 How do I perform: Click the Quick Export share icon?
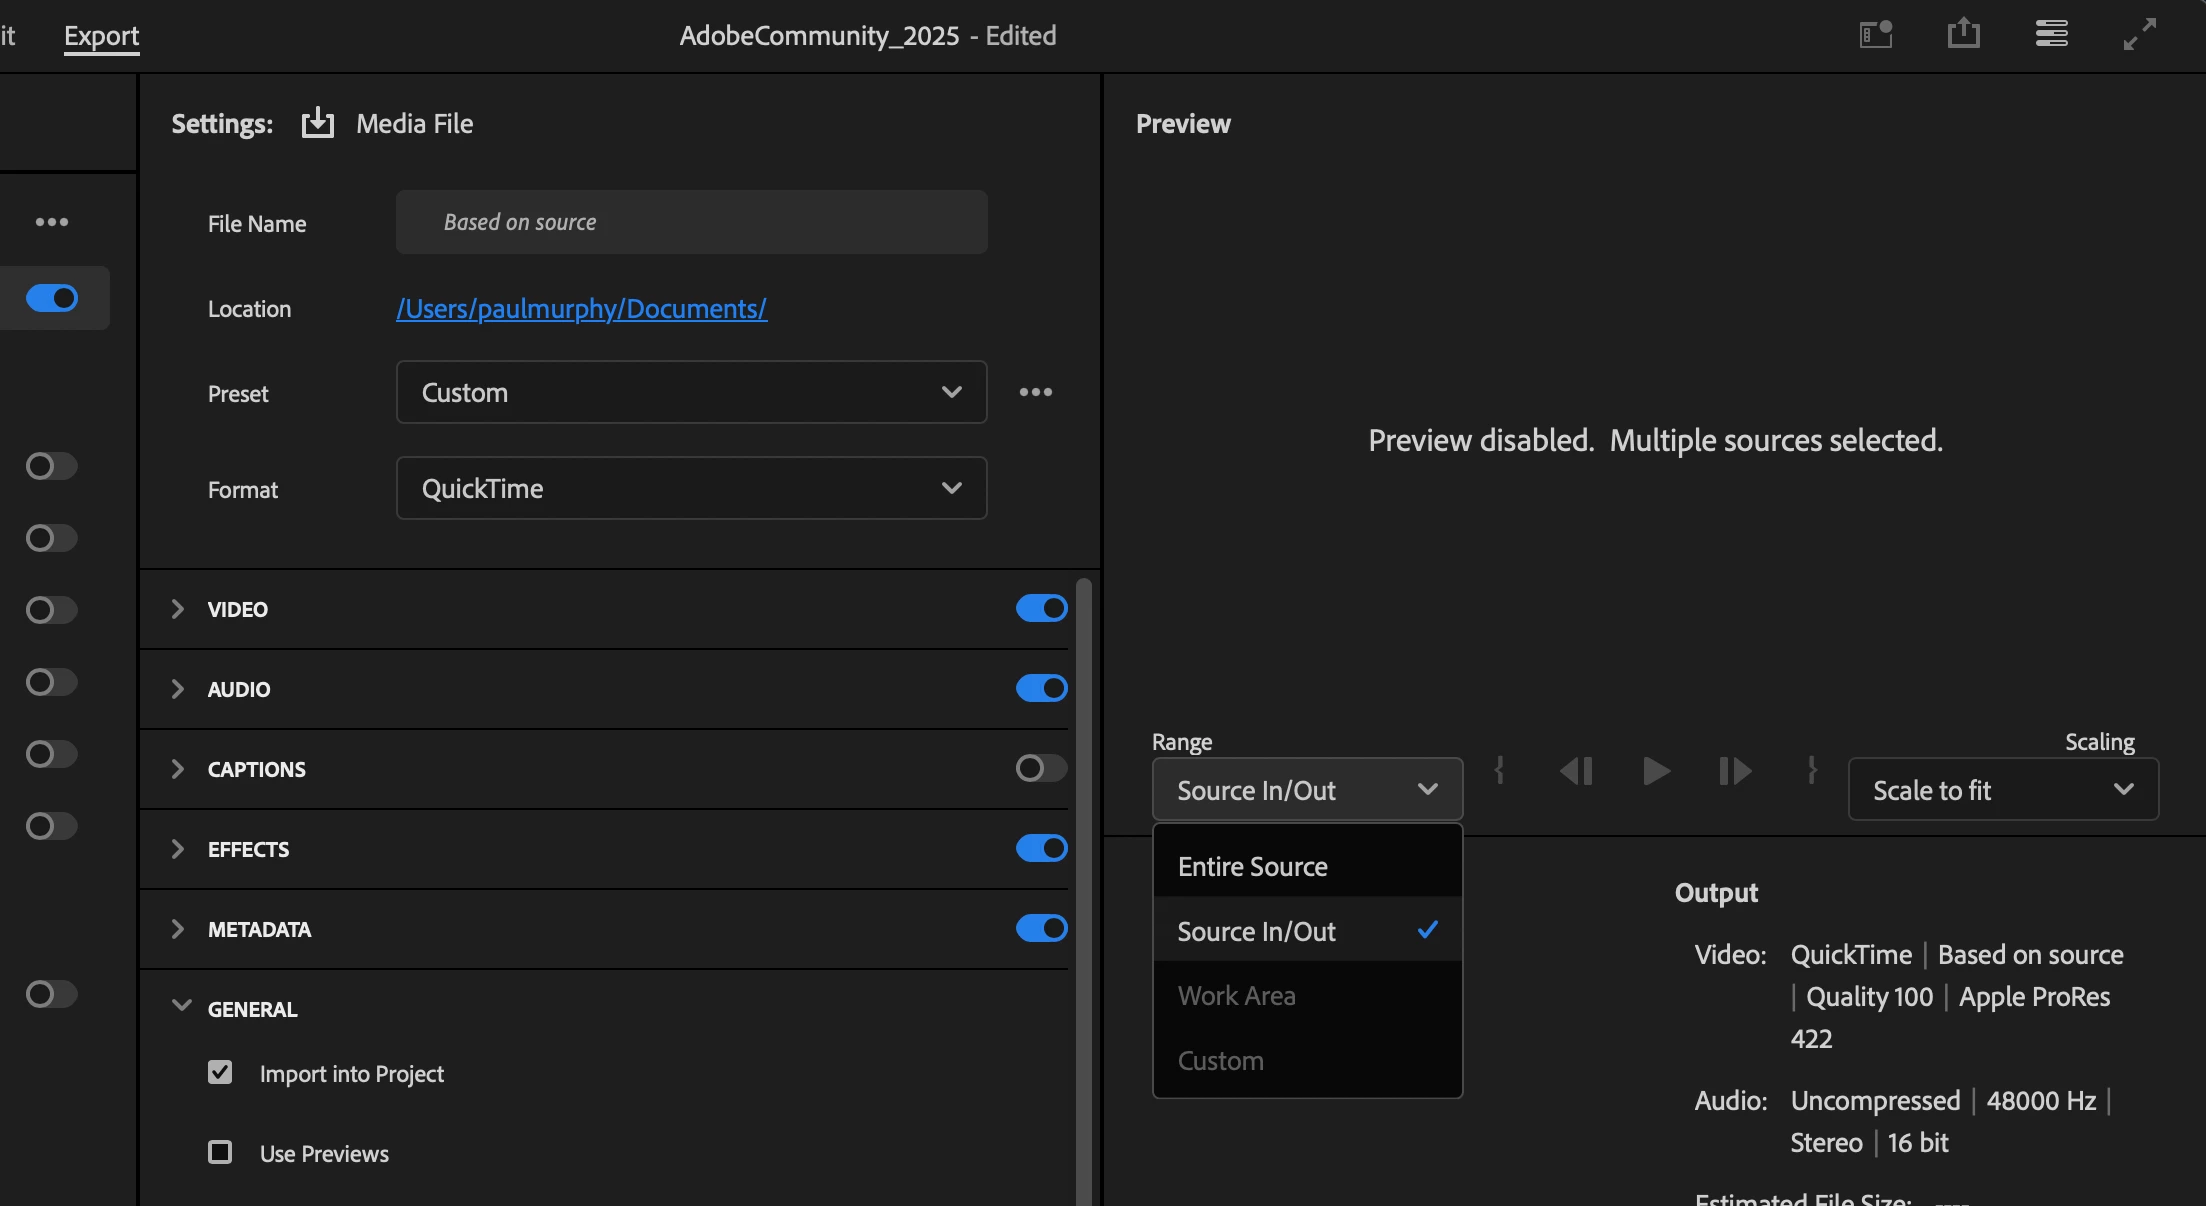(x=1963, y=34)
